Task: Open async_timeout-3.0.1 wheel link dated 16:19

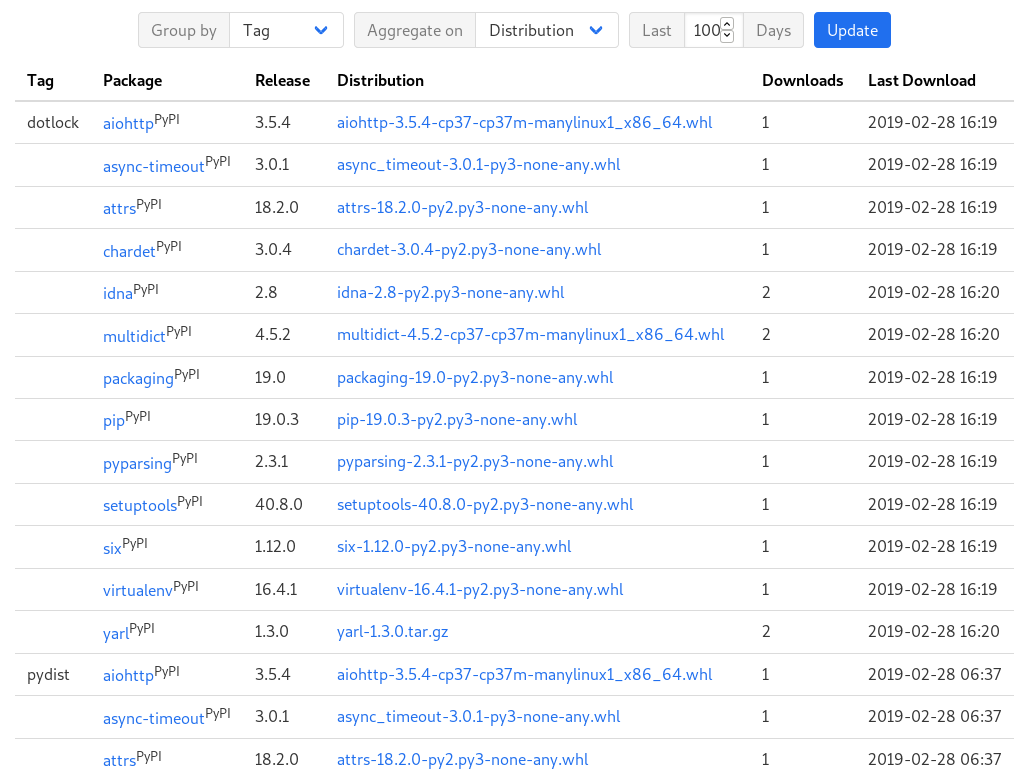Action: pos(479,164)
